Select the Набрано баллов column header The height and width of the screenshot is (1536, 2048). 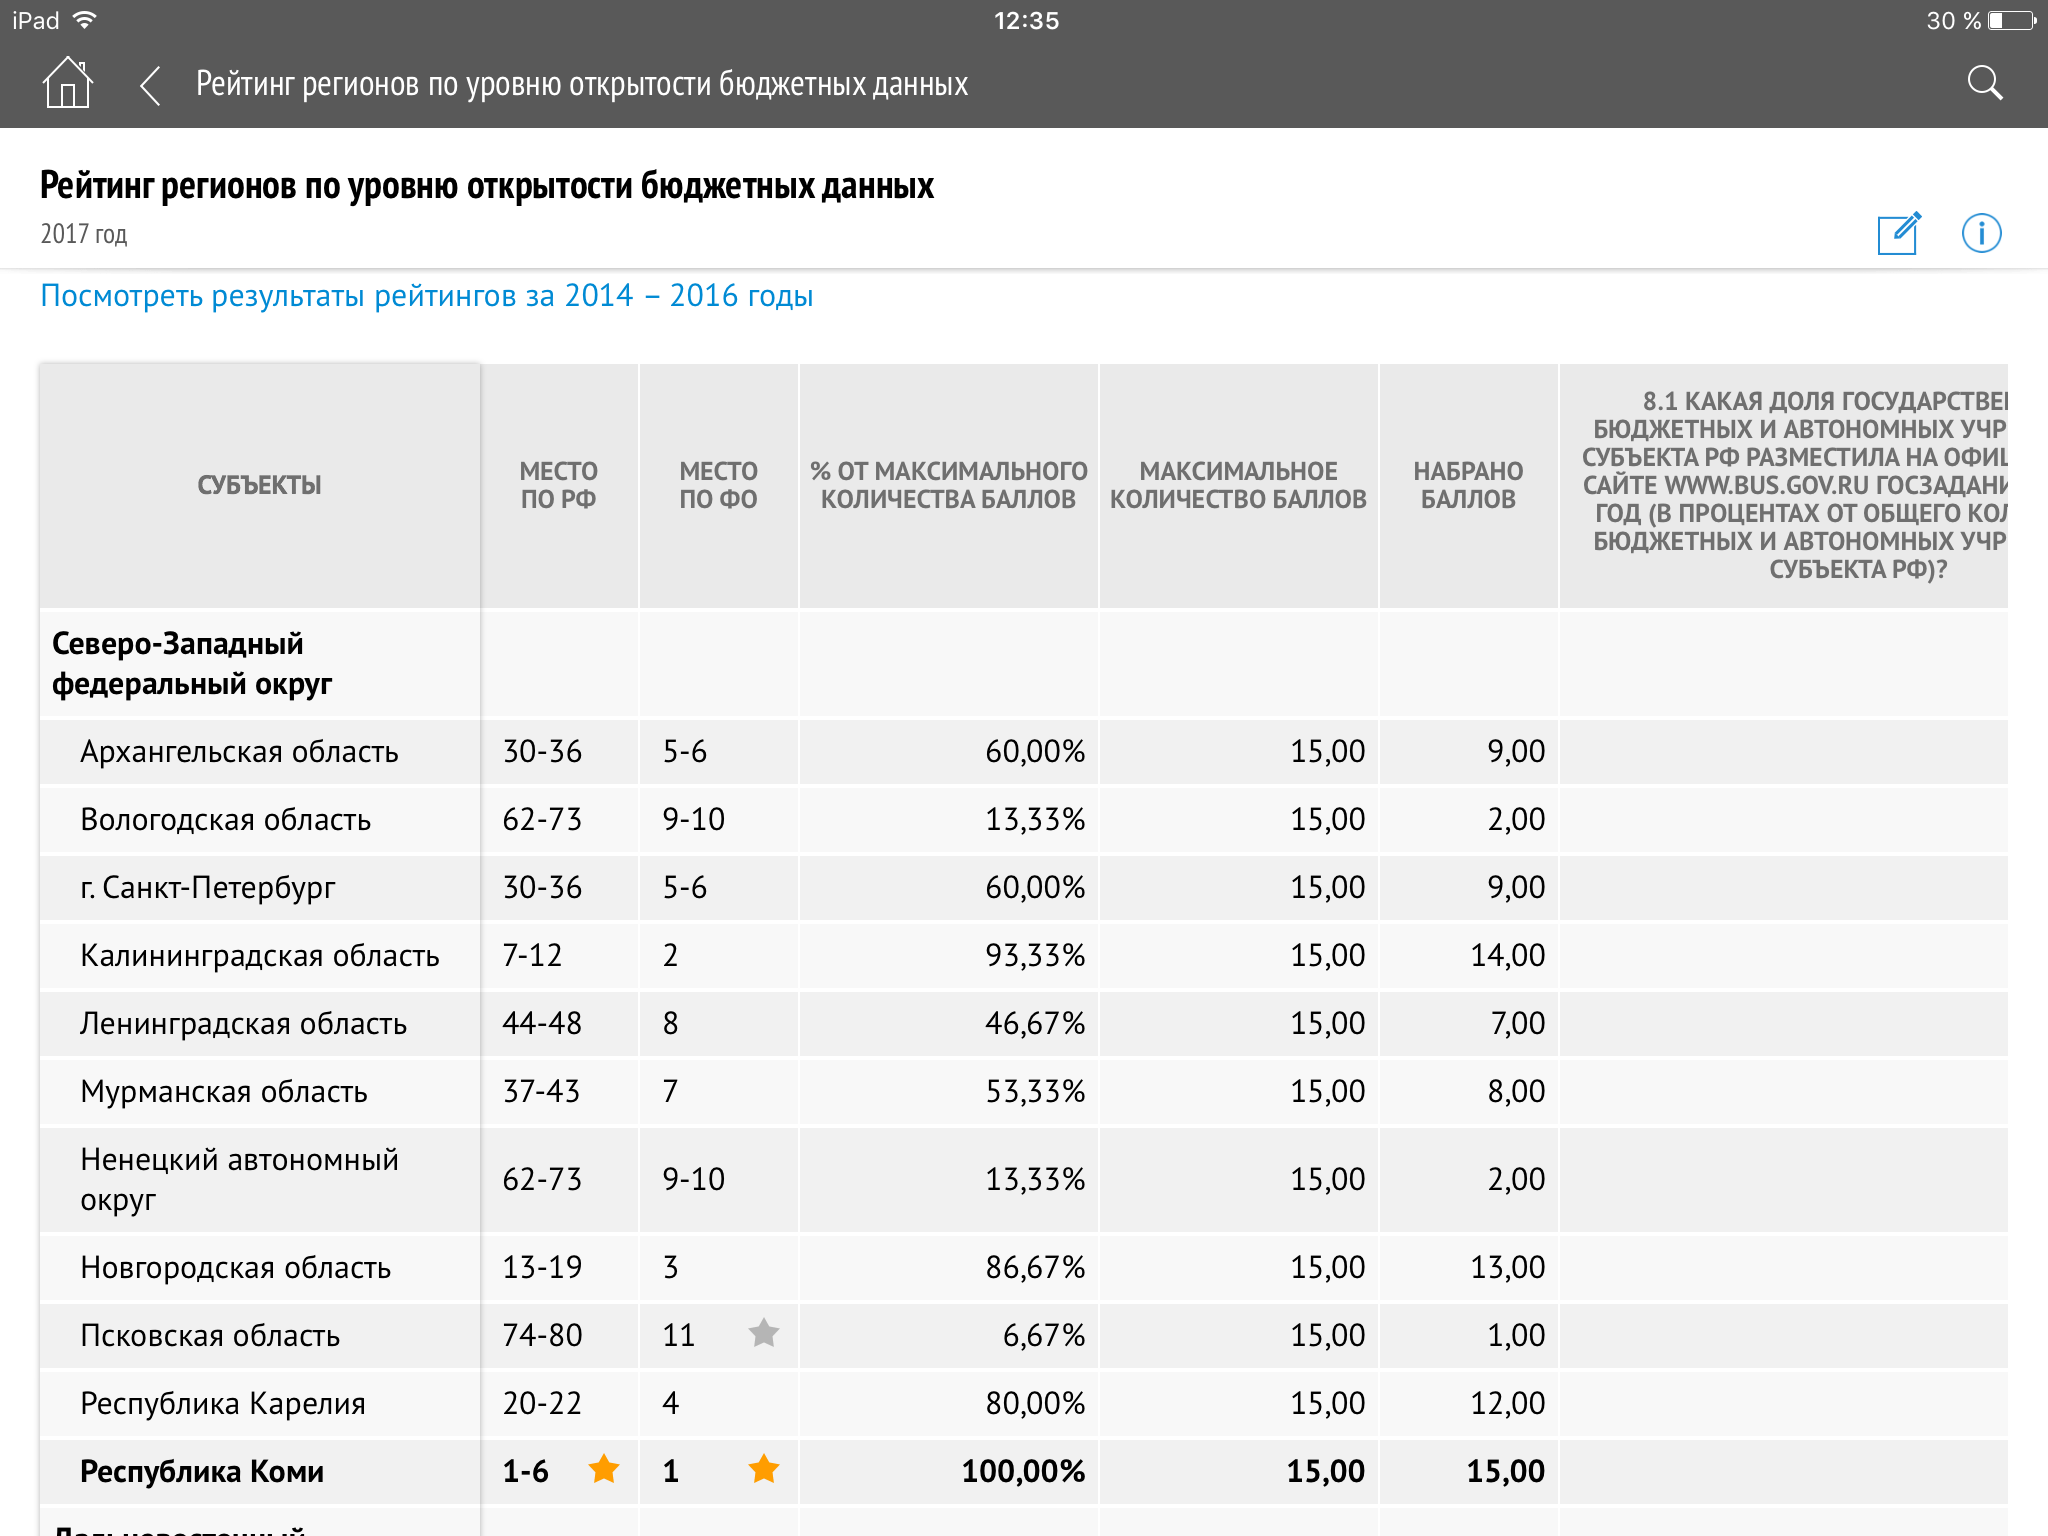coord(1468,485)
